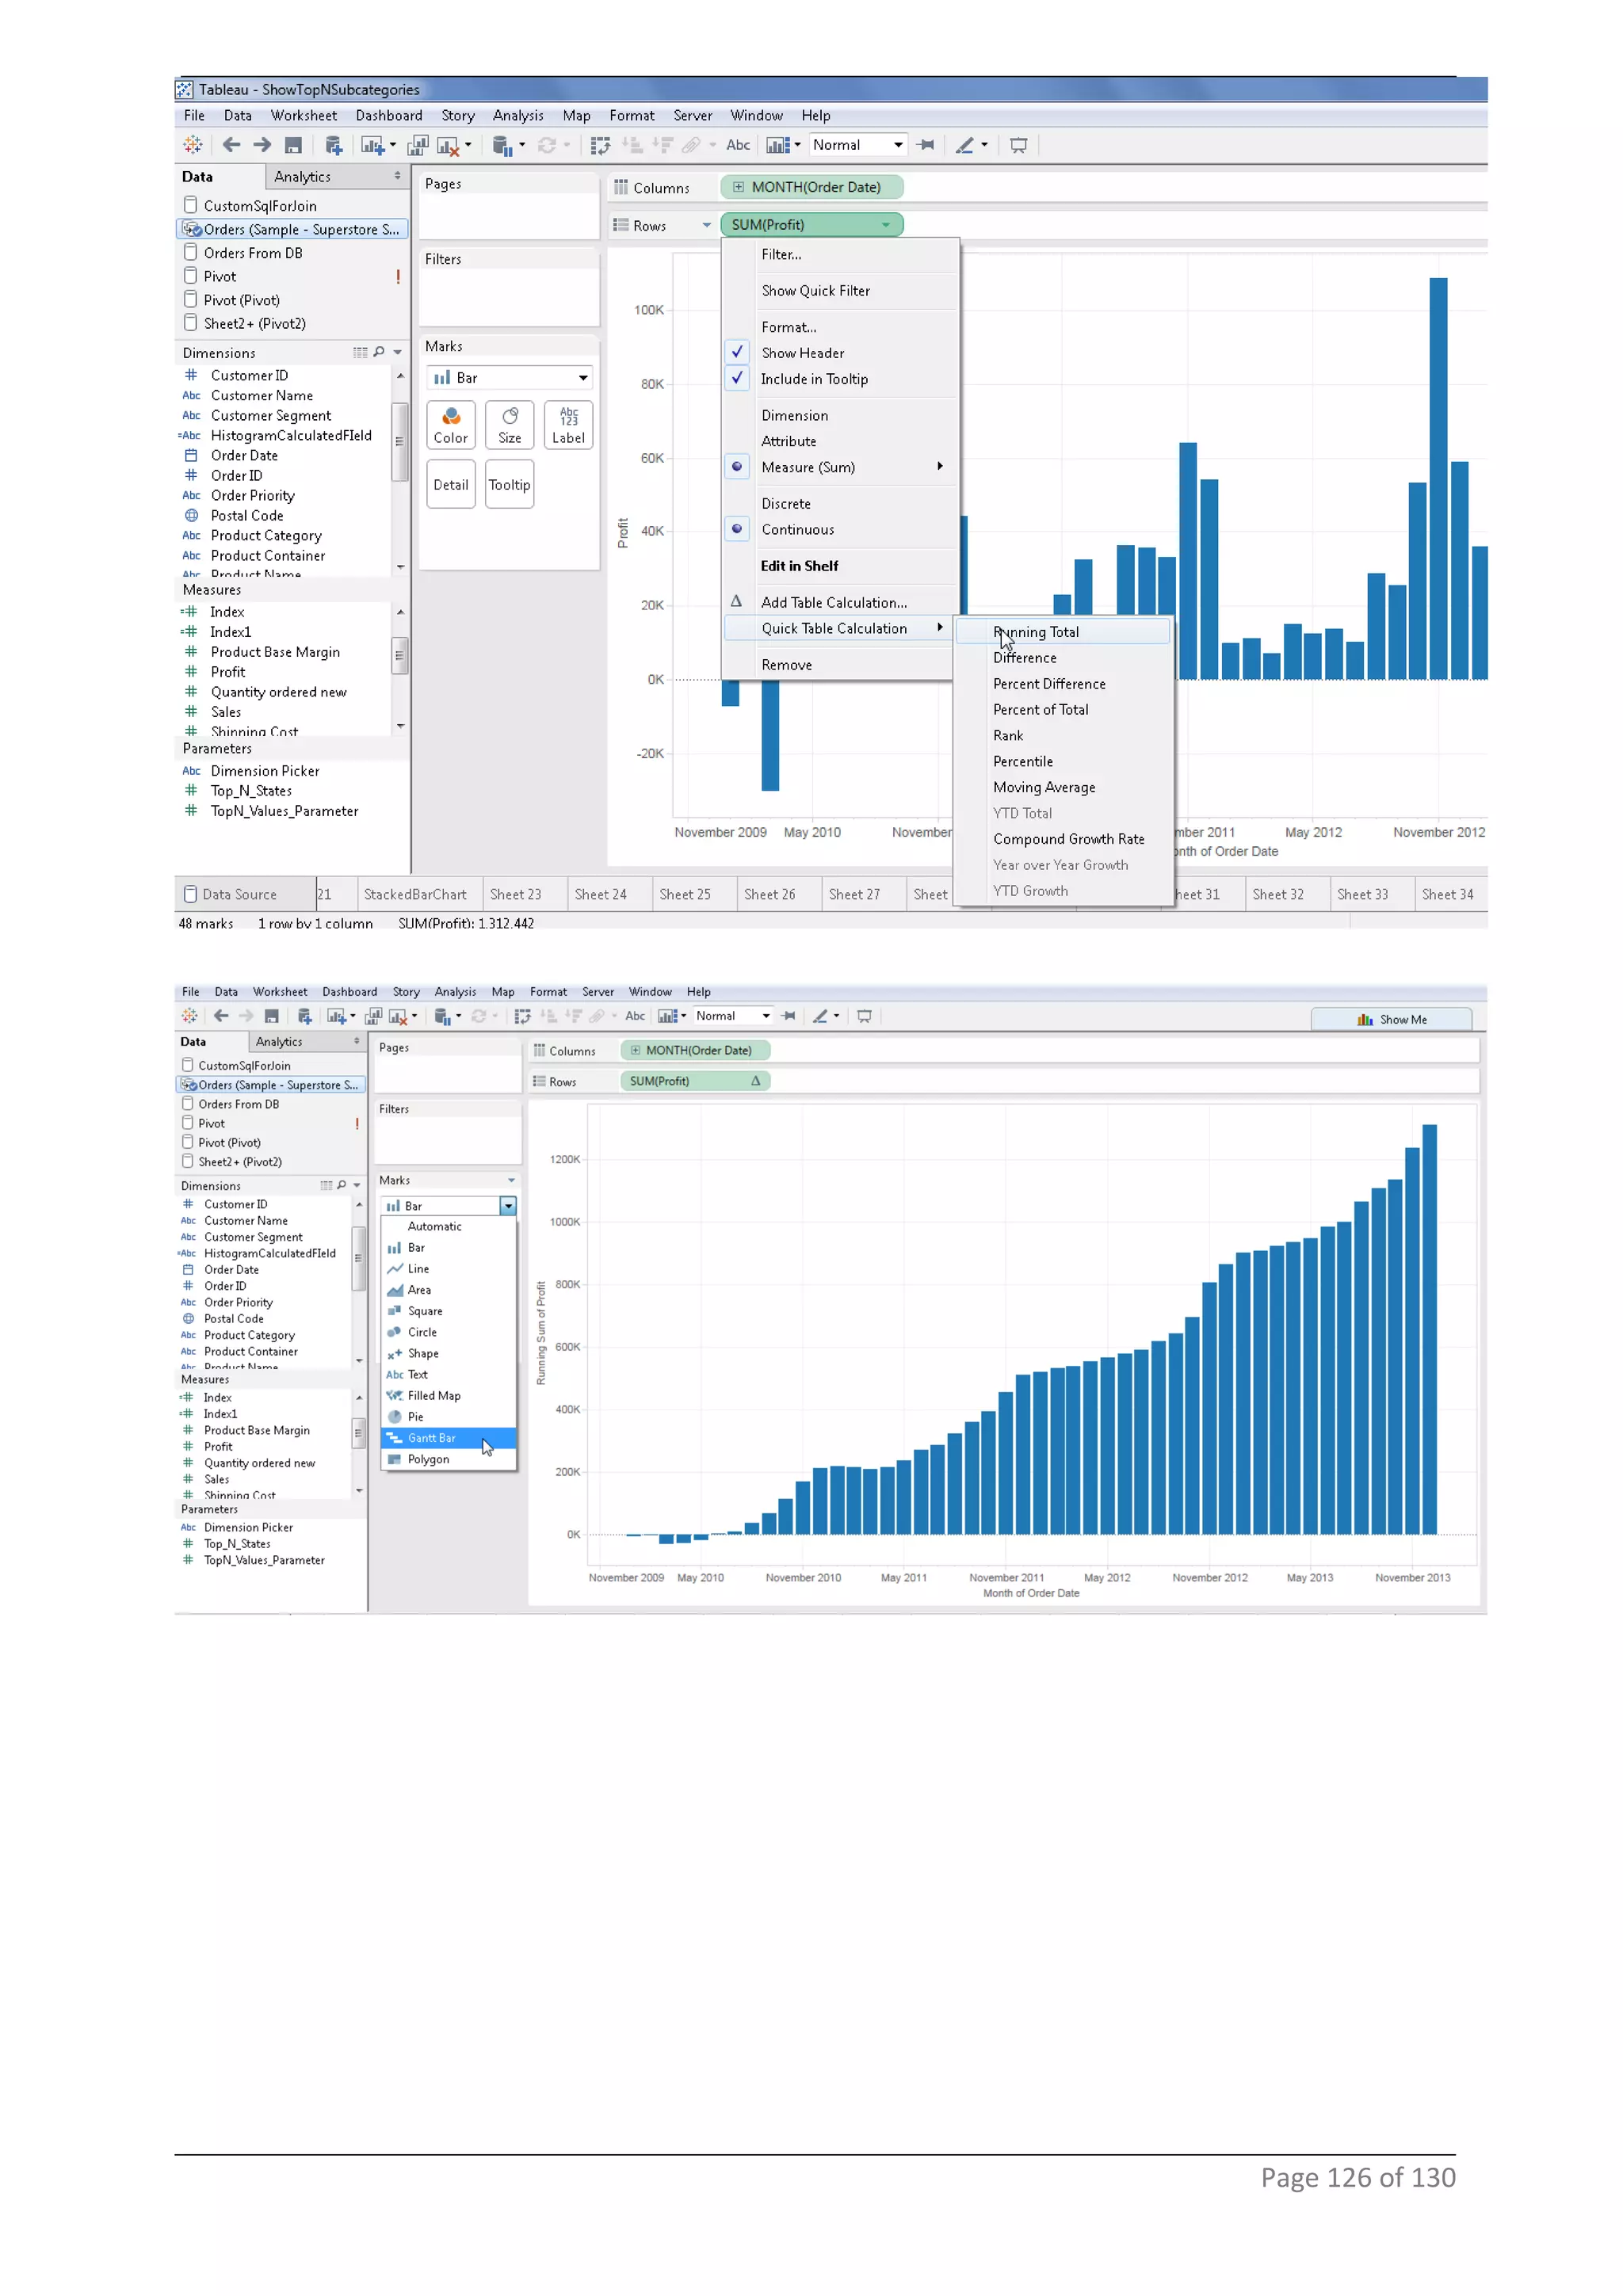The width and height of the screenshot is (1623, 2296).
Task: Click the swap rows and columns icon in the top toolbar
Action: tap(600, 146)
